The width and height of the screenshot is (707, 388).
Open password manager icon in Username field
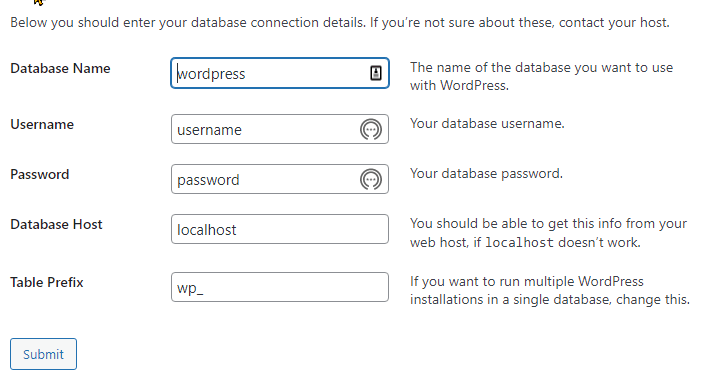click(371, 129)
